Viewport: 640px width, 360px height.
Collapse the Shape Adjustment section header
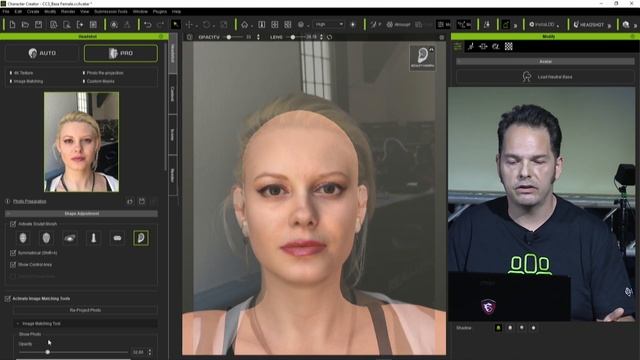[81, 213]
